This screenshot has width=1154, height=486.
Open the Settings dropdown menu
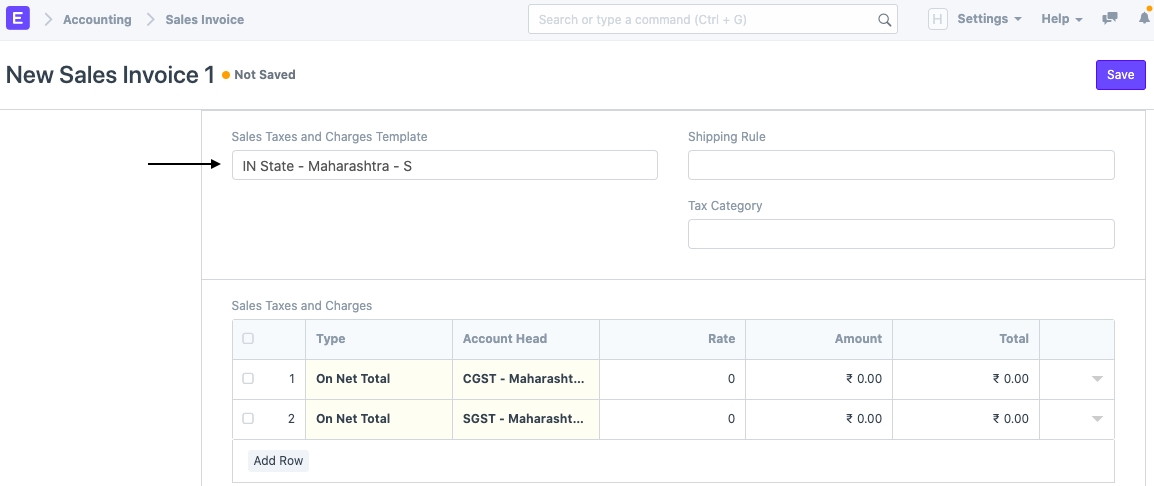(x=988, y=19)
